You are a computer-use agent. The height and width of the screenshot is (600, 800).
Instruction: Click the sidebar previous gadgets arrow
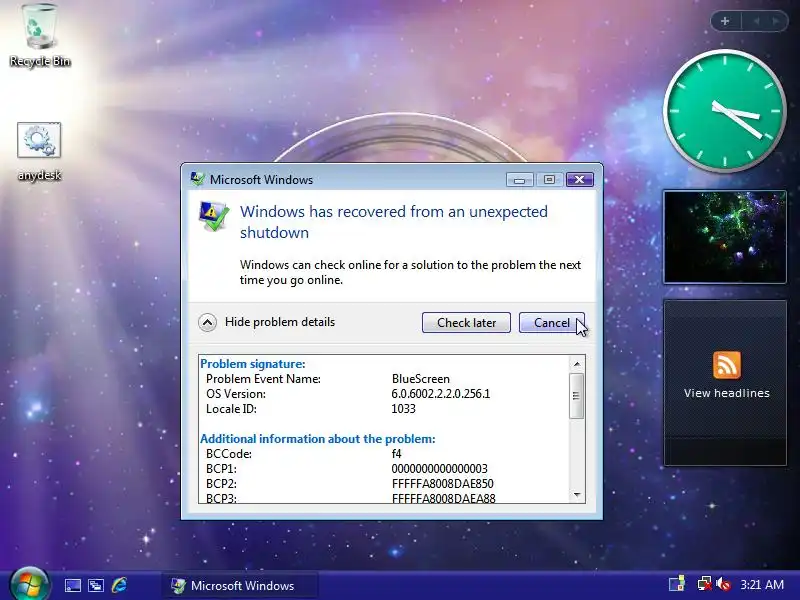point(756,21)
